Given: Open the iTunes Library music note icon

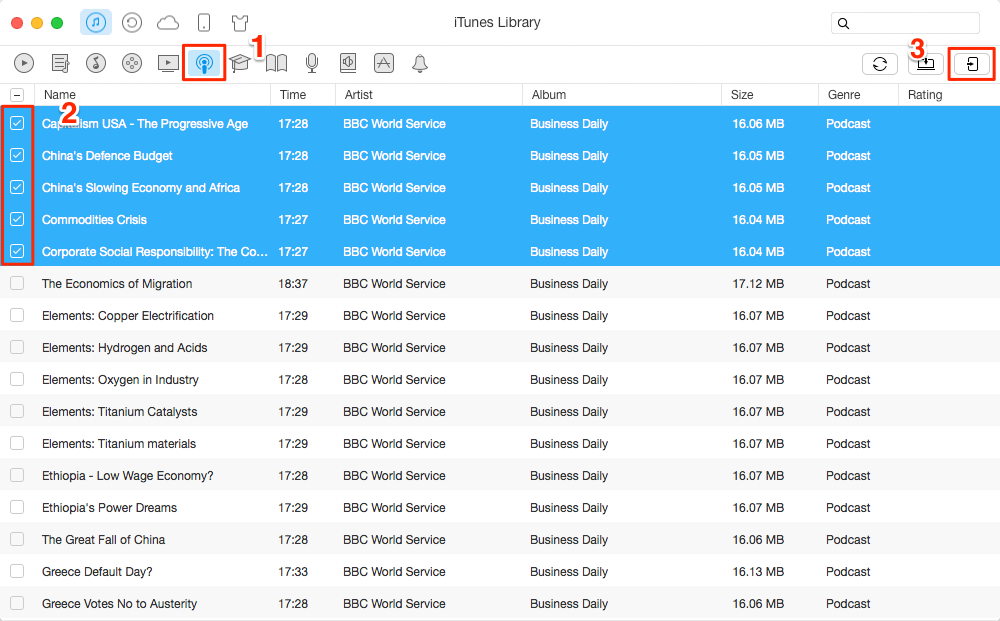Looking at the screenshot, I should [x=96, y=23].
